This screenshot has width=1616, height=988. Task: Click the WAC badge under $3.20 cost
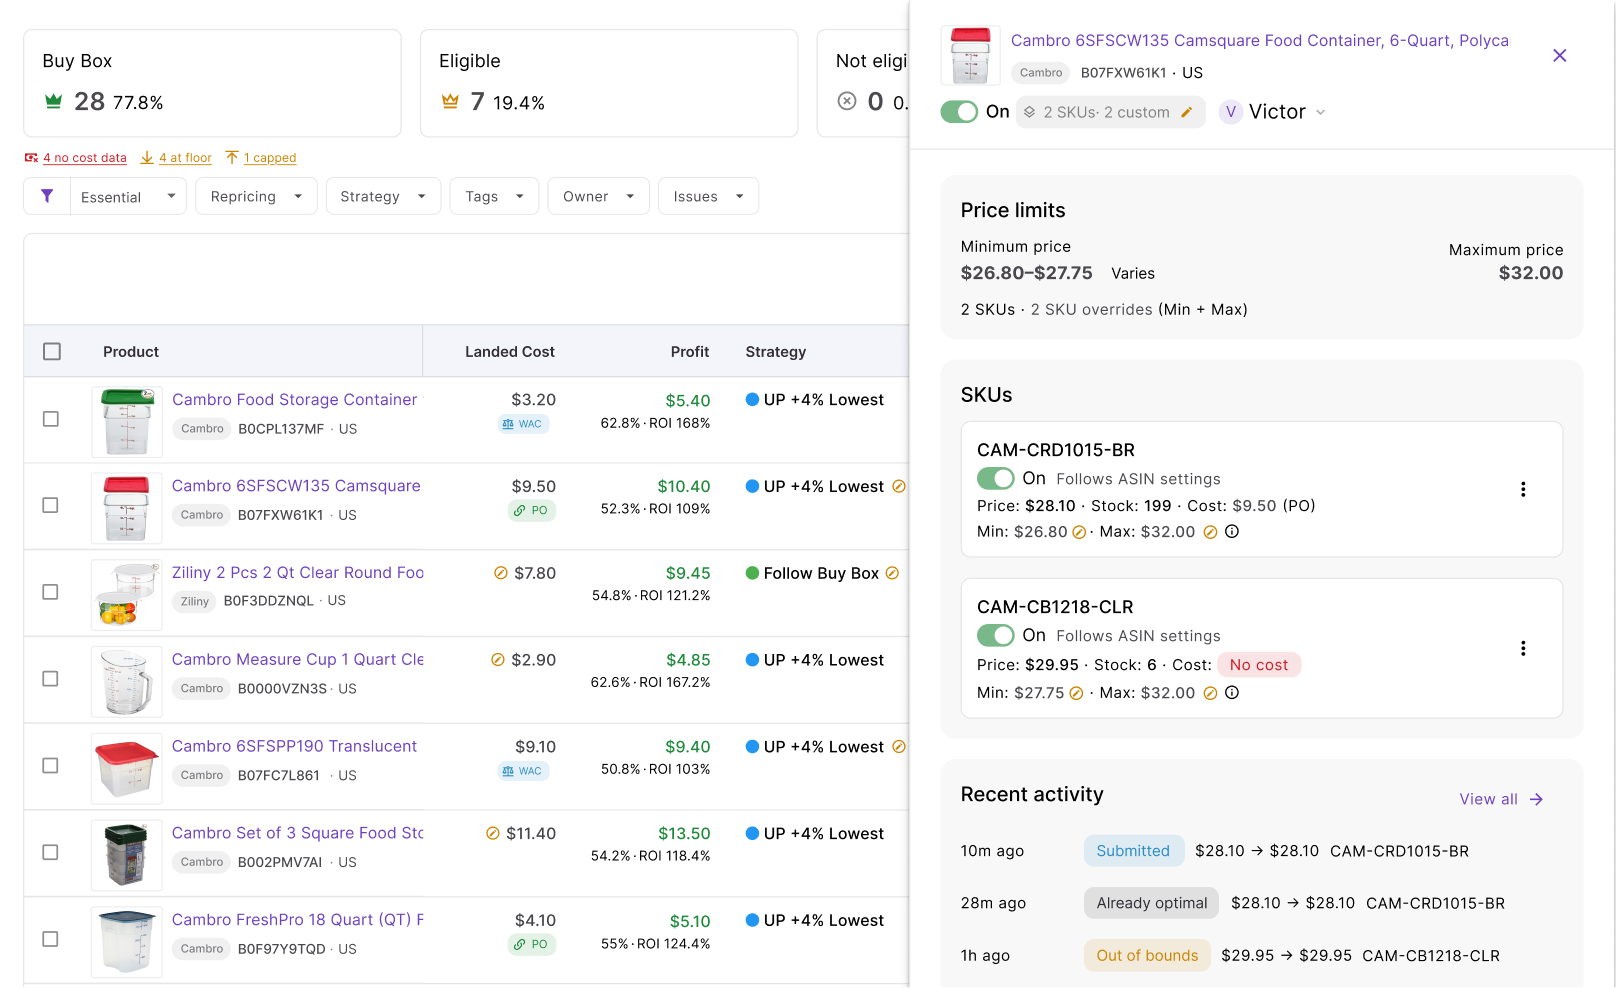point(523,424)
